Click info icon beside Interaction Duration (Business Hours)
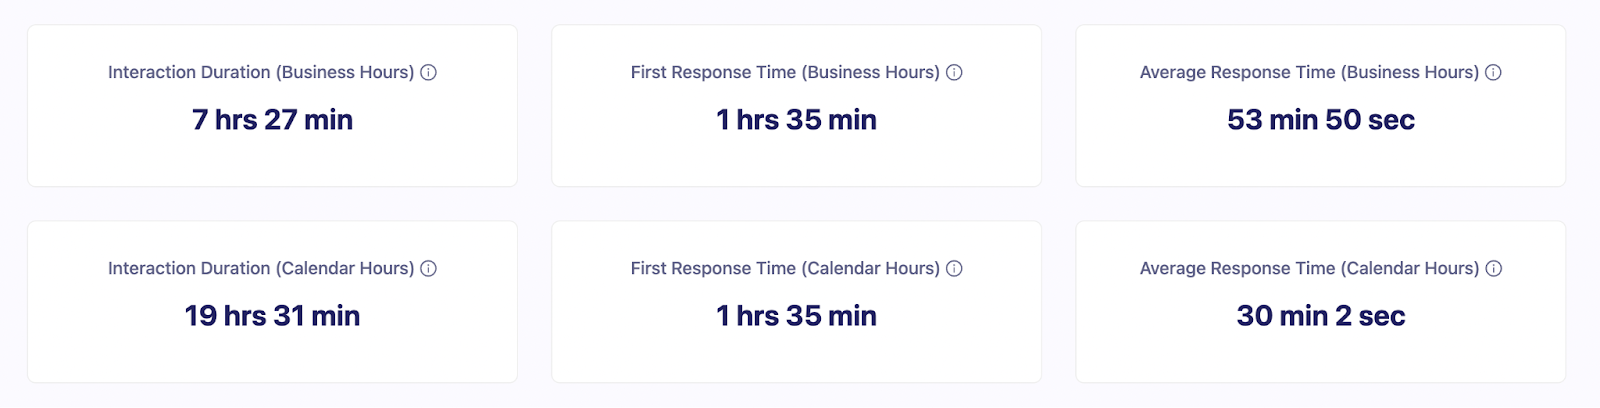 [x=428, y=72]
